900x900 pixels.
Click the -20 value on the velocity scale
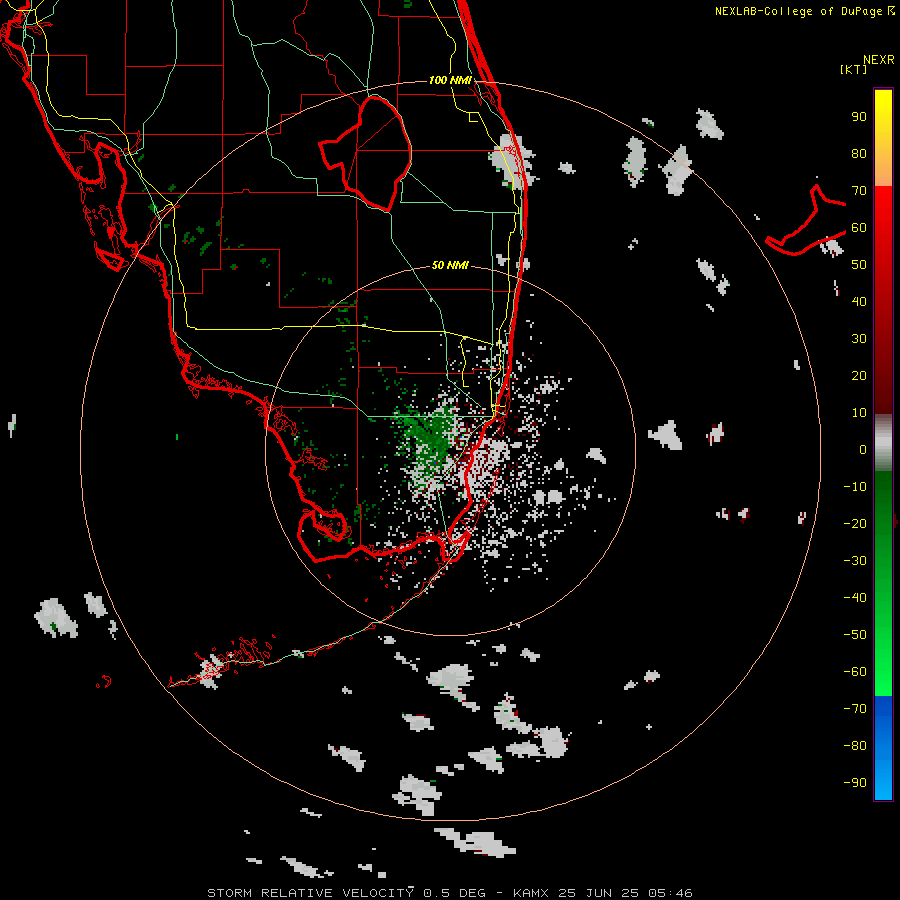pyautogui.click(x=855, y=523)
